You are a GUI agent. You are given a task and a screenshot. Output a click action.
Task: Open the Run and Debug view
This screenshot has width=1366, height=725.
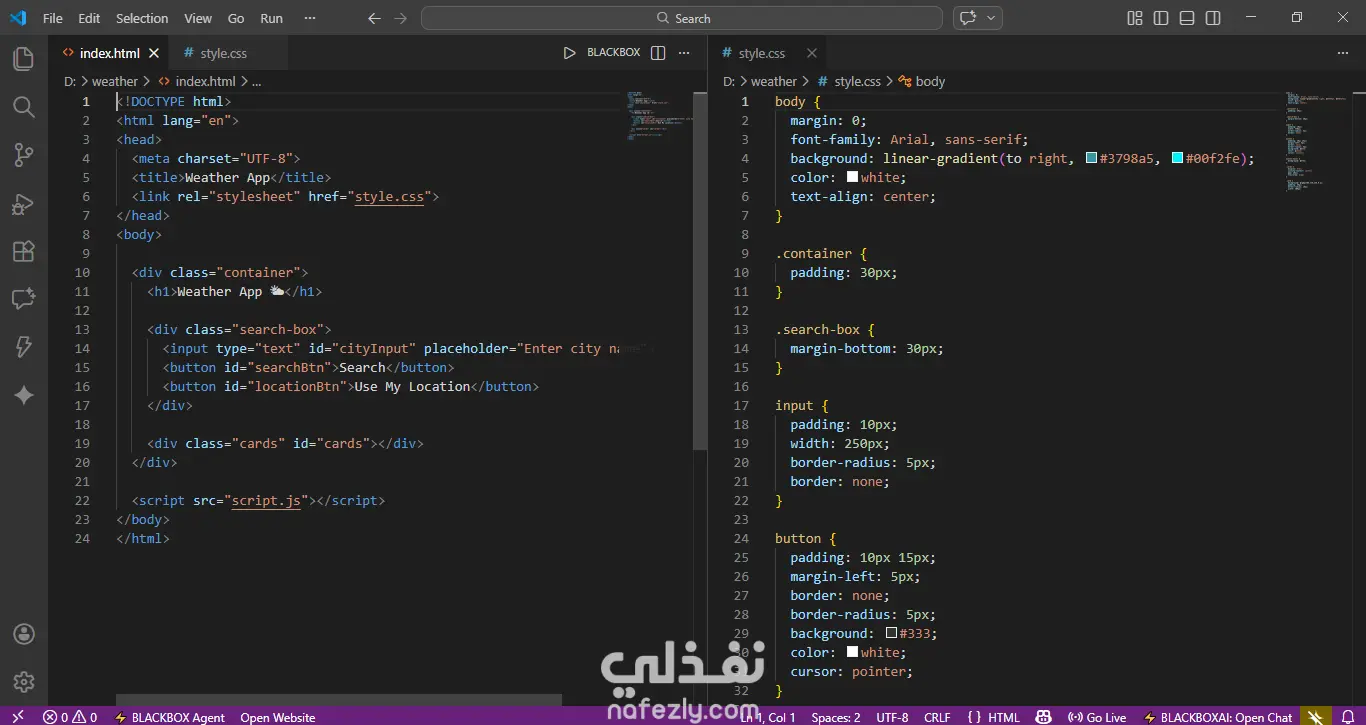(23, 204)
